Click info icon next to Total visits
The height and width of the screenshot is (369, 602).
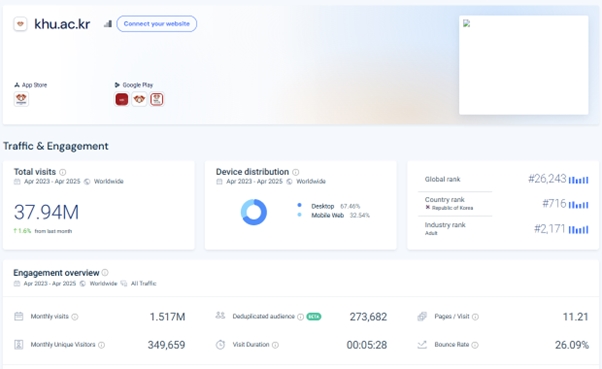click(63, 172)
